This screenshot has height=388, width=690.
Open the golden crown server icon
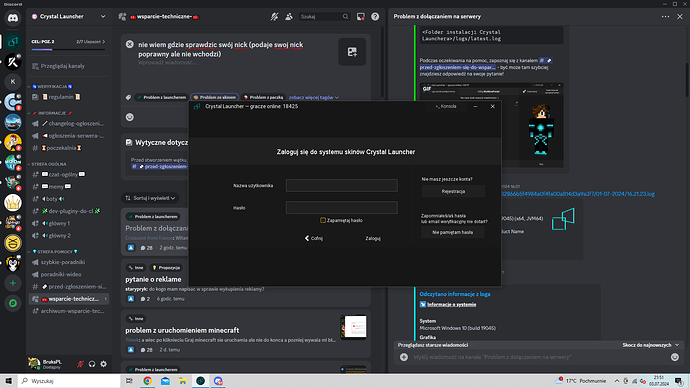pos(13,202)
